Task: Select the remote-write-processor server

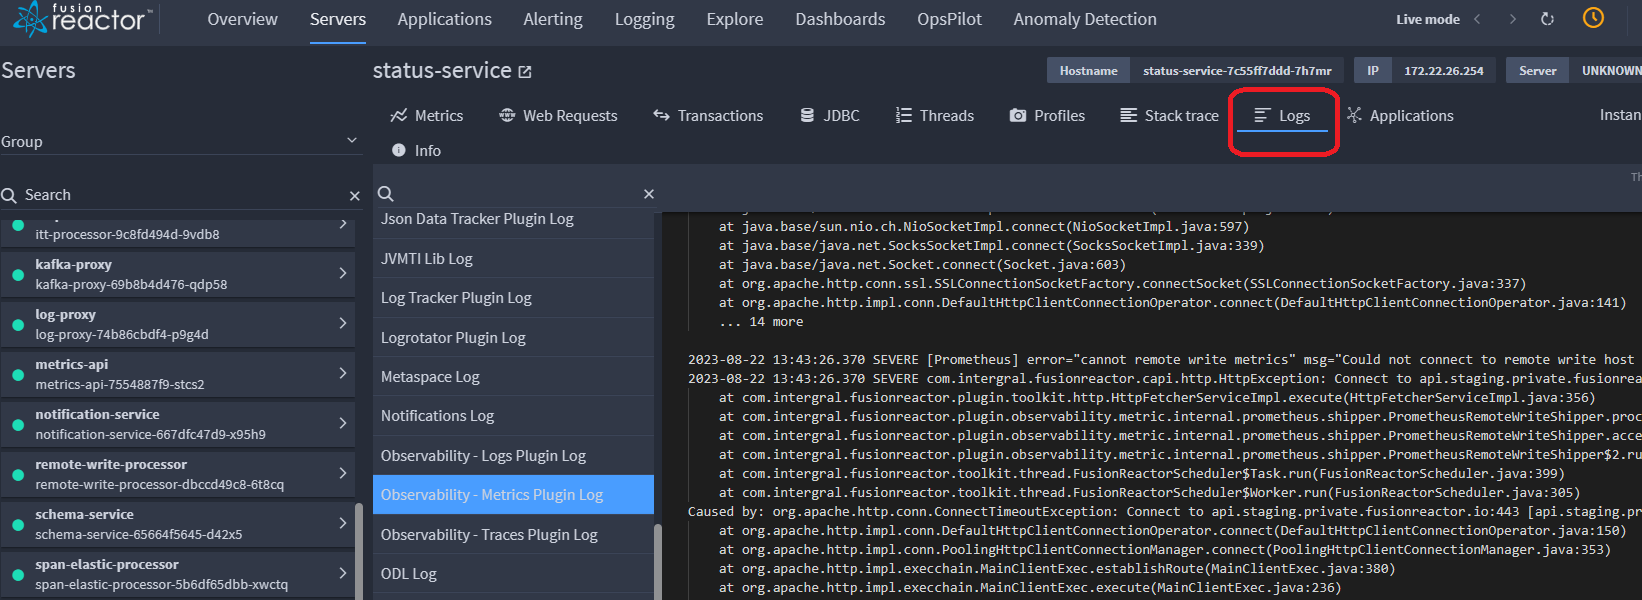Action: click(x=178, y=474)
